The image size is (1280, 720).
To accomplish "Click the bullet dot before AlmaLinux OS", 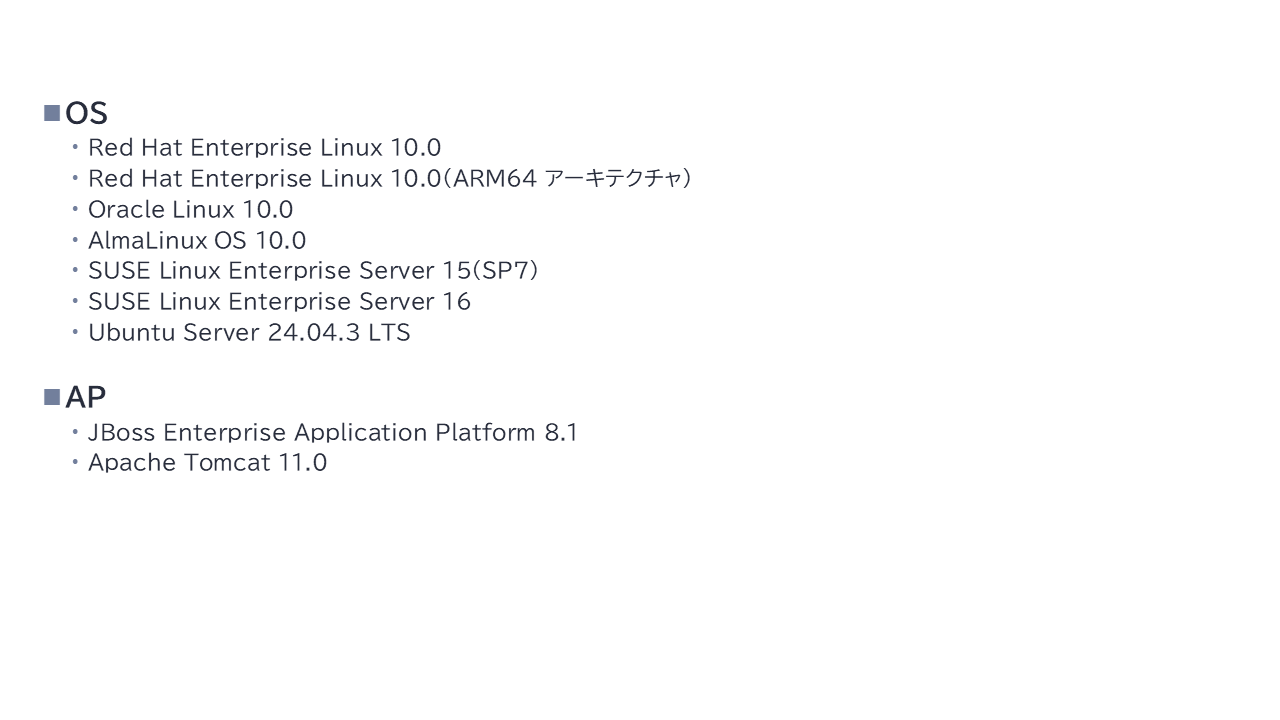I will (75, 241).
